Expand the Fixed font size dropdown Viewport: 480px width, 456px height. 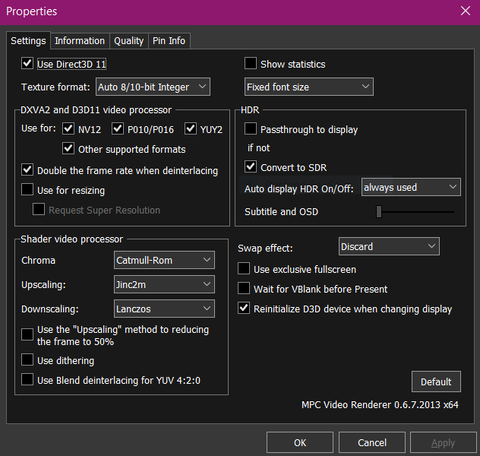[309, 87]
